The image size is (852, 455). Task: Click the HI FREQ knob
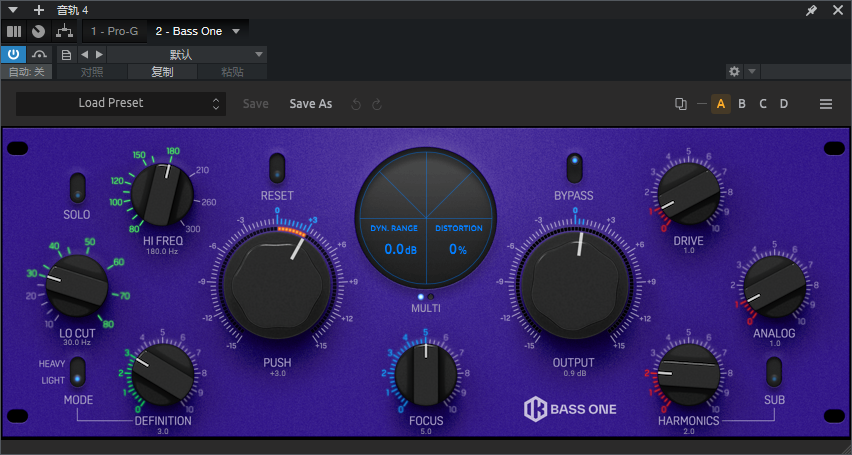click(x=162, y=195)
